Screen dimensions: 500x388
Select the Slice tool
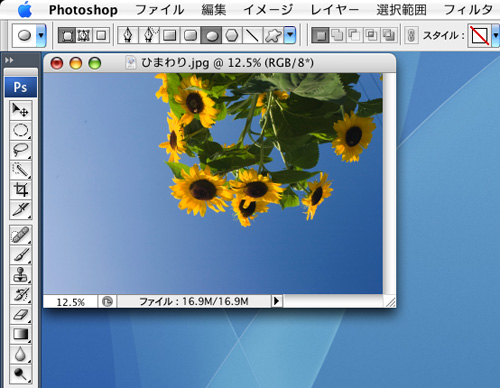click(x=21, y=210)
